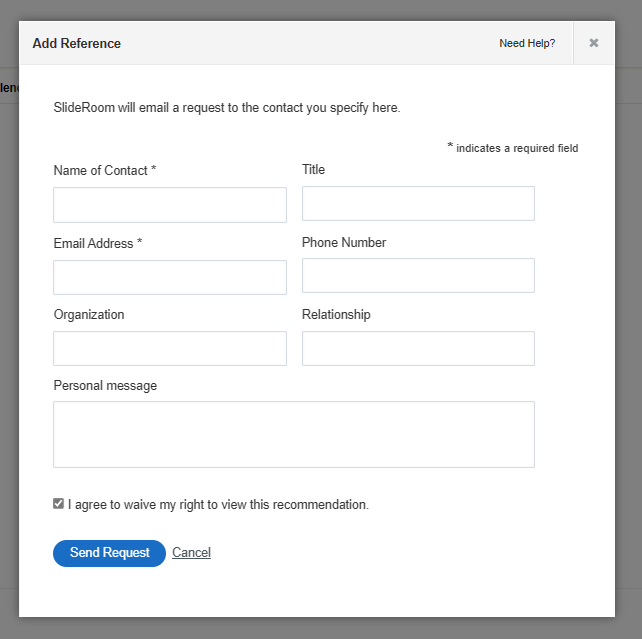Uncheck the waive right to view checkbox

(58, 504)
